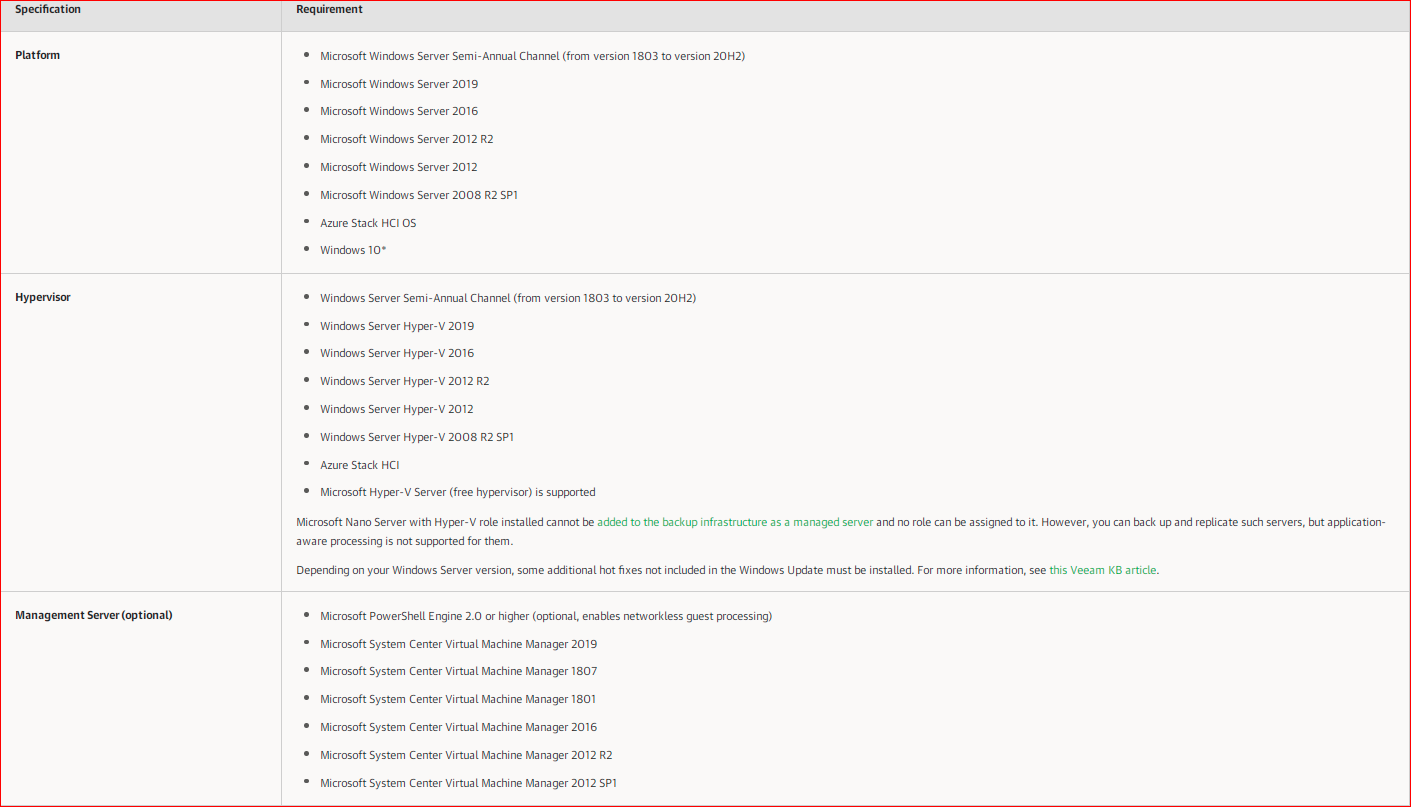
Task: Click 'Microsoft Hyper-V Server (free hypervisor) is supported'
Action: [x=458, y=492]
